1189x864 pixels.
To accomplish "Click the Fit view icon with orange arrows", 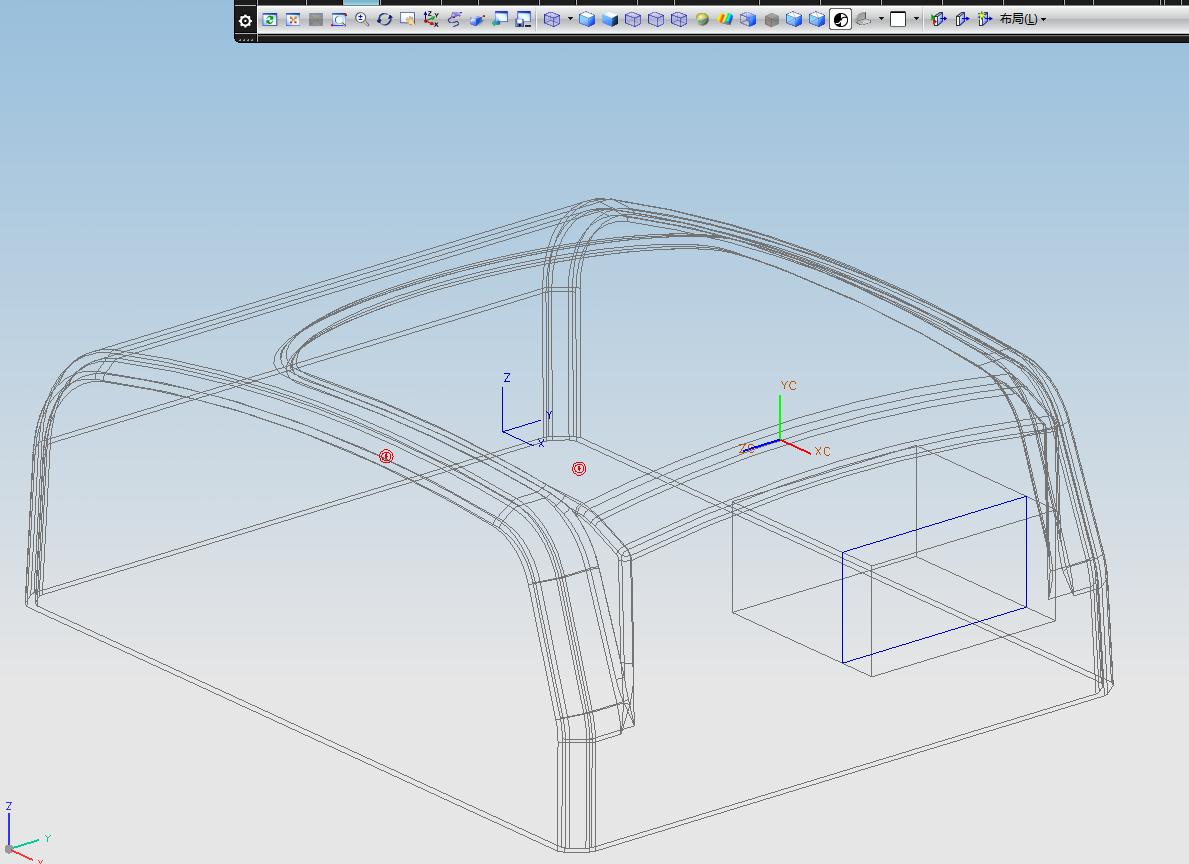I will point(293,20).
